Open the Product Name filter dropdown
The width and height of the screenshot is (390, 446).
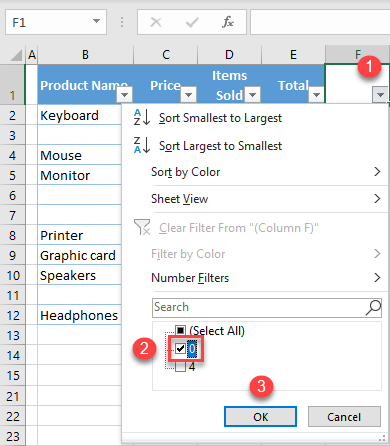click(125, 95)
